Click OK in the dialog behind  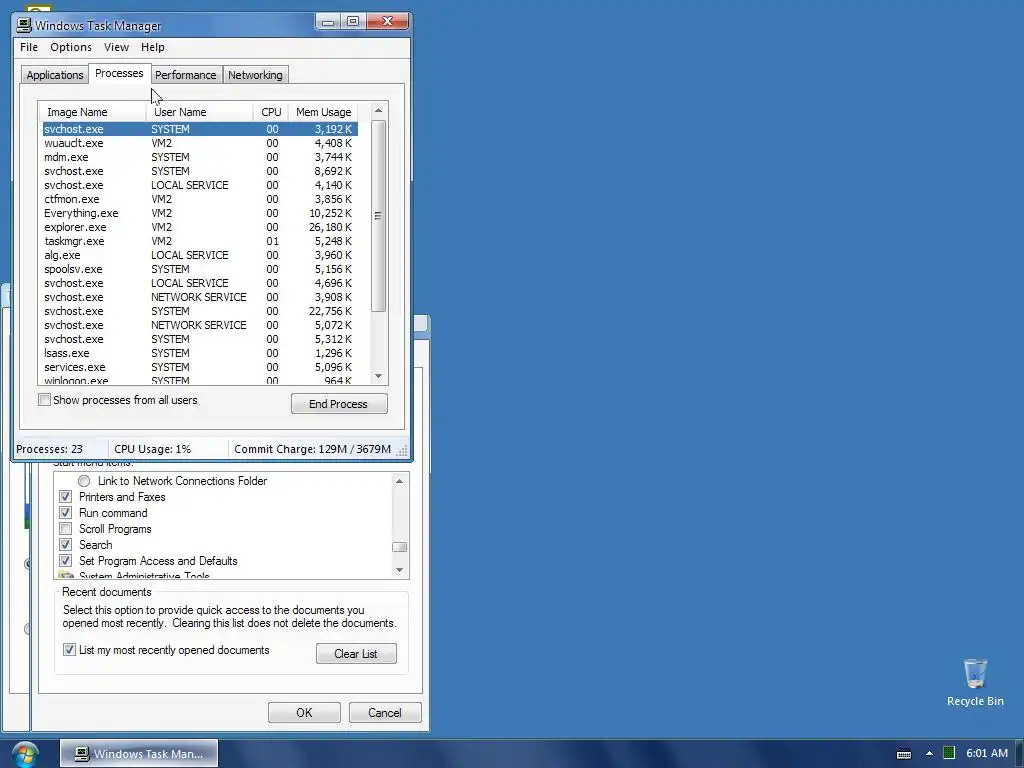coord(304,712)
